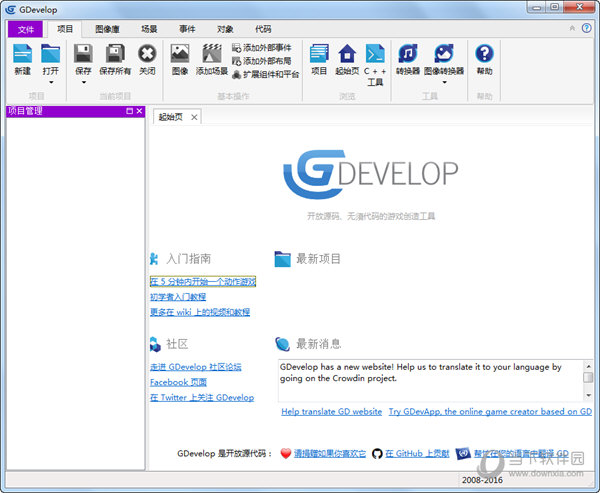This screenshot has height=493, width=600.
Task: Click the GDevelop title bar app icon
Action: pos(10,9)
